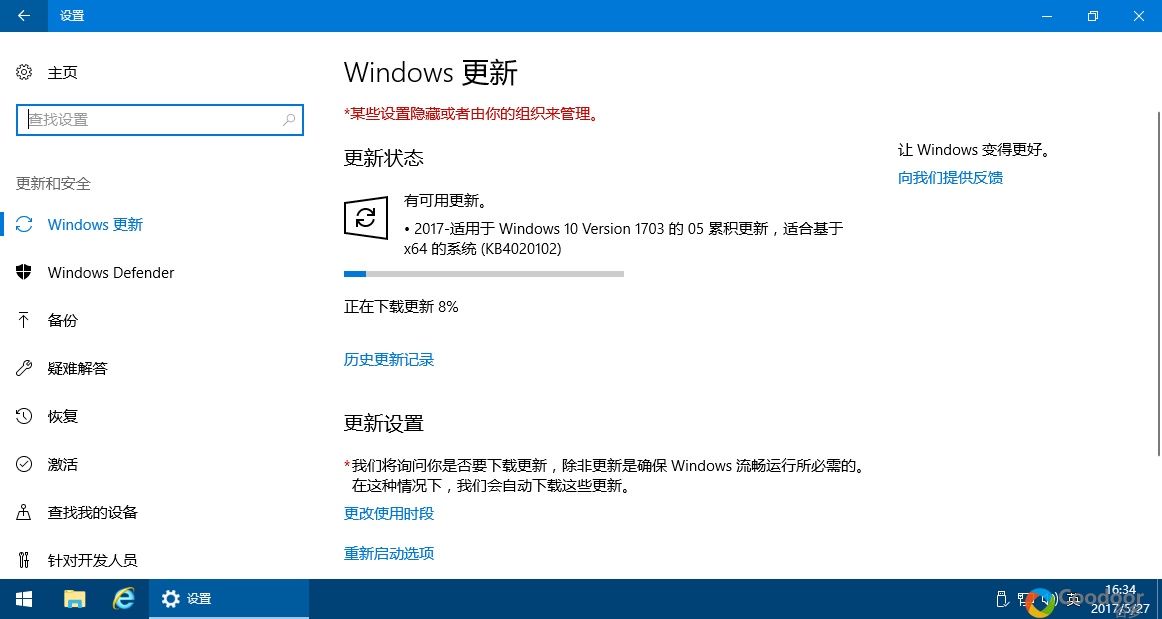Open File Explorer from the taskbar

point(75,599)
